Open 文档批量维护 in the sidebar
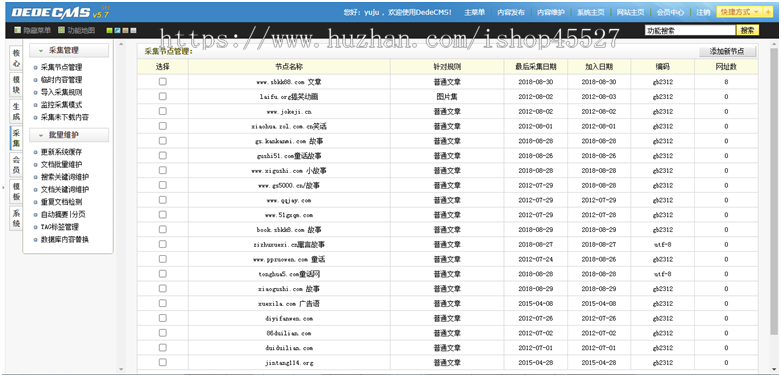The width and height of the screenshot is (781, 377). point(61,164)
